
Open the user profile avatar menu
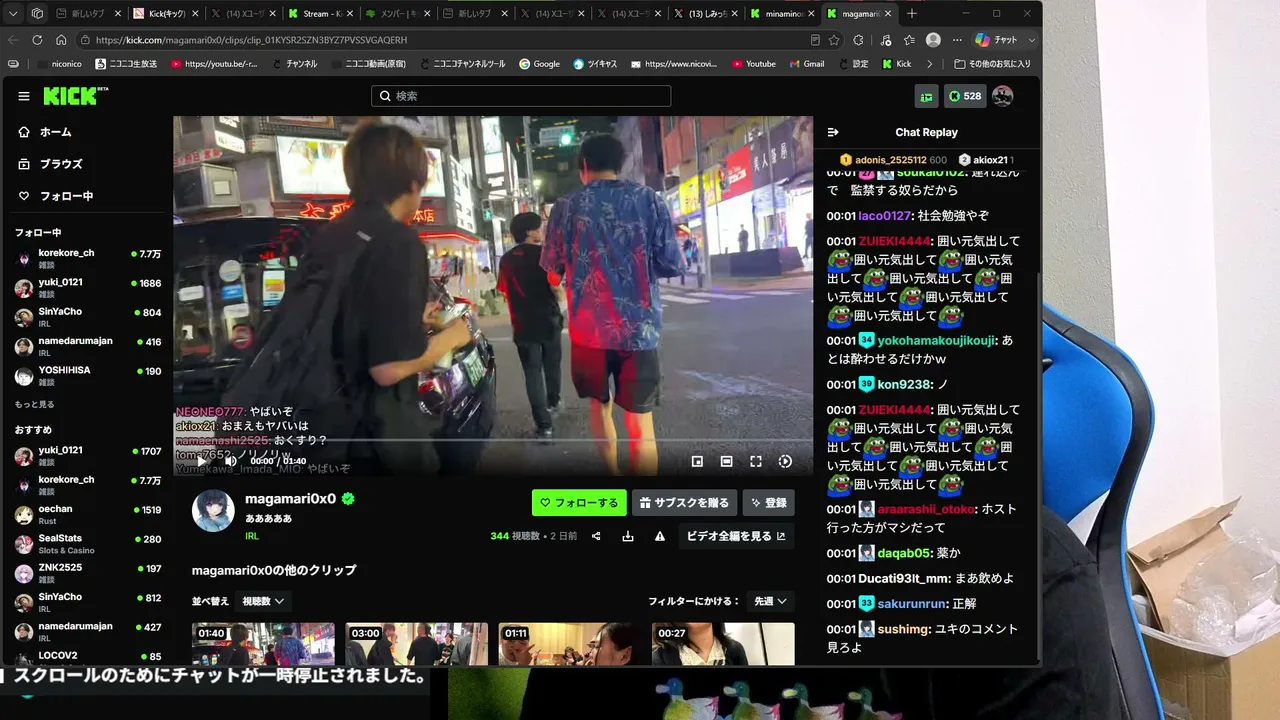tap(1002, 96)
